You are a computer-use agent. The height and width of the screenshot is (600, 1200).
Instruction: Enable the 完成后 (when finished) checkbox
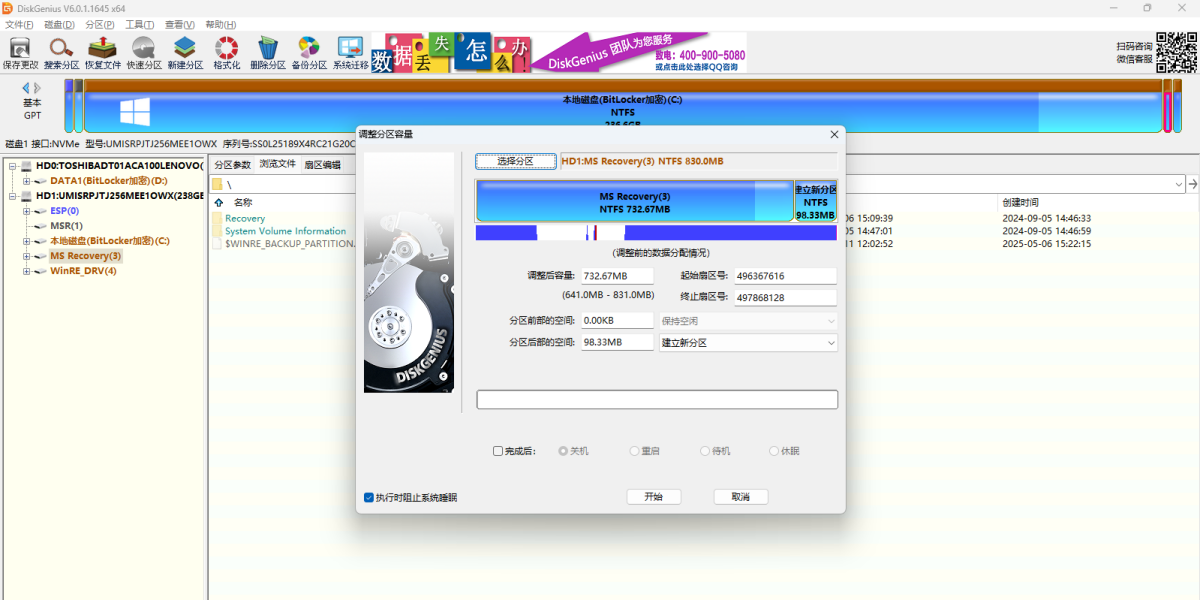tap(498, 451)
